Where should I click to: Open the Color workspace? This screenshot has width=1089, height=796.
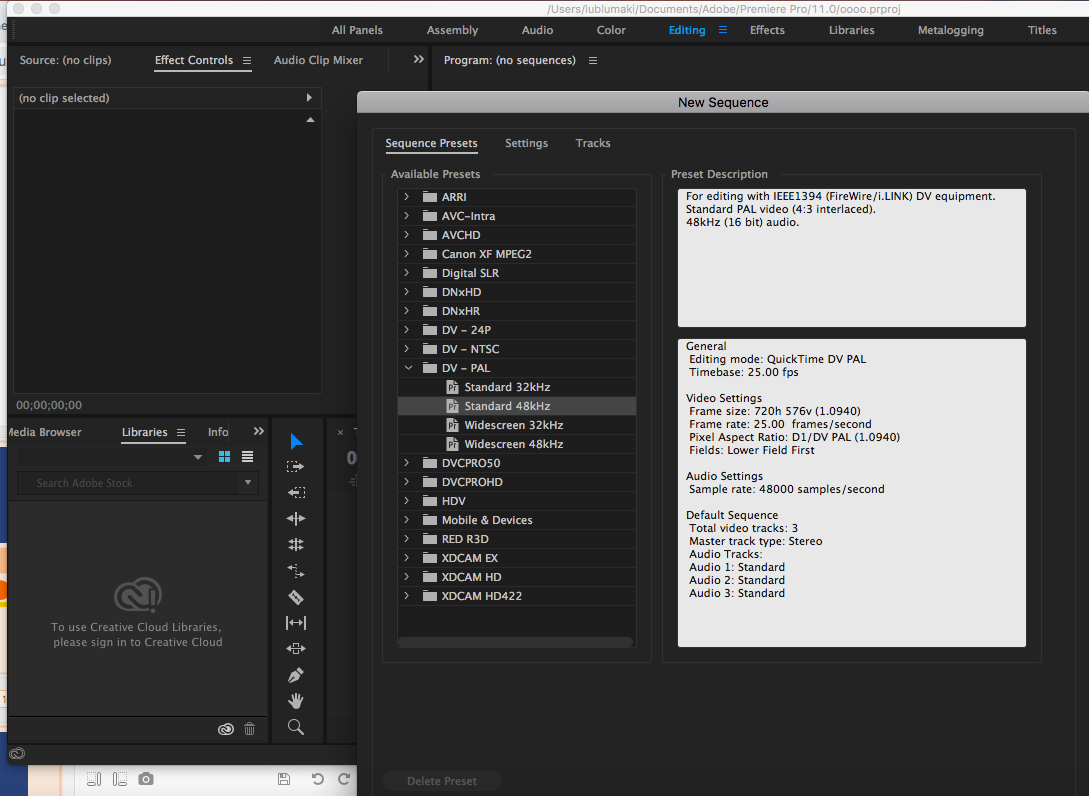pyautogui.click(x=611, y=30)
